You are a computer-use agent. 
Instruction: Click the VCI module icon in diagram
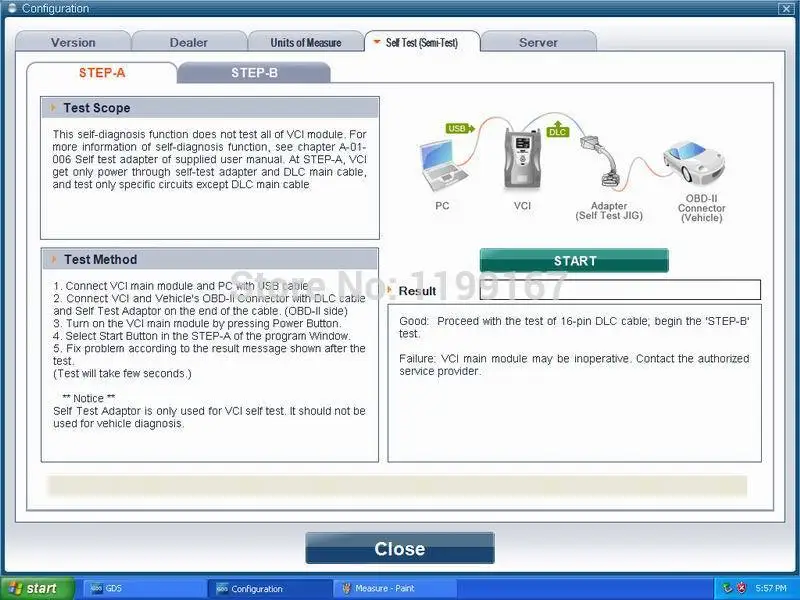[522, 158]
